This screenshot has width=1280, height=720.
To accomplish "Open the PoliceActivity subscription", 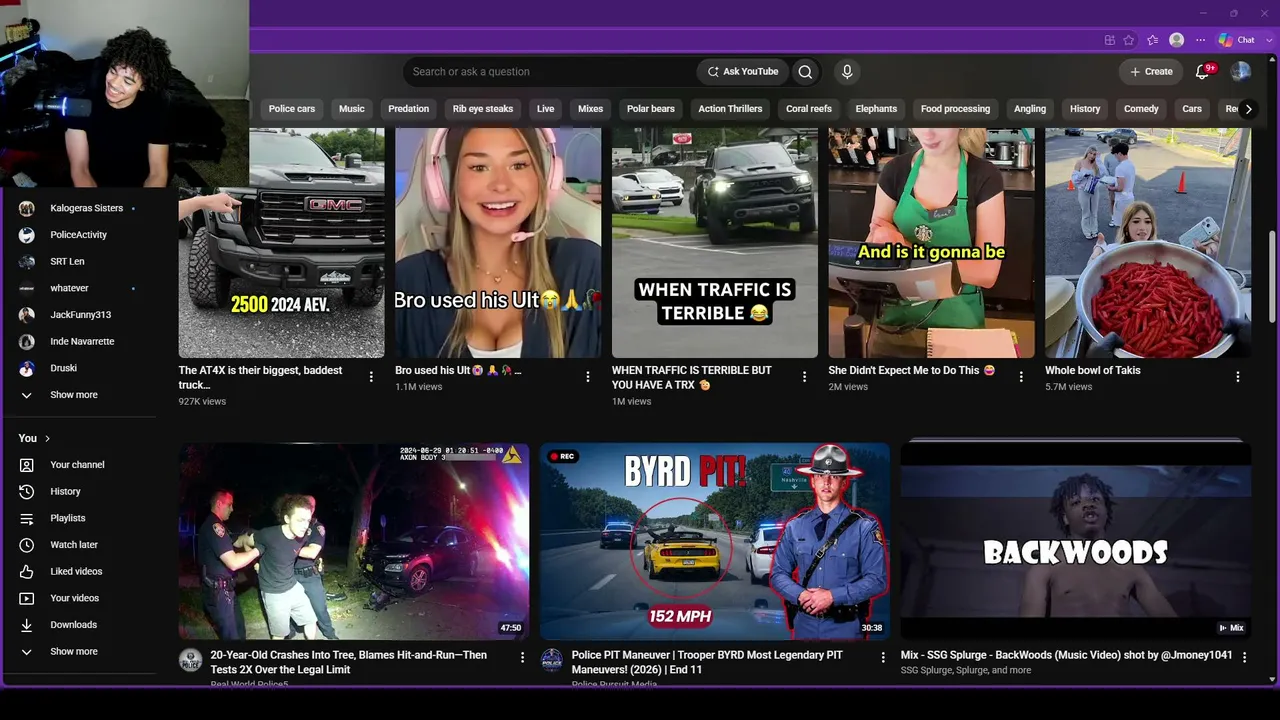I will (78, 235).
